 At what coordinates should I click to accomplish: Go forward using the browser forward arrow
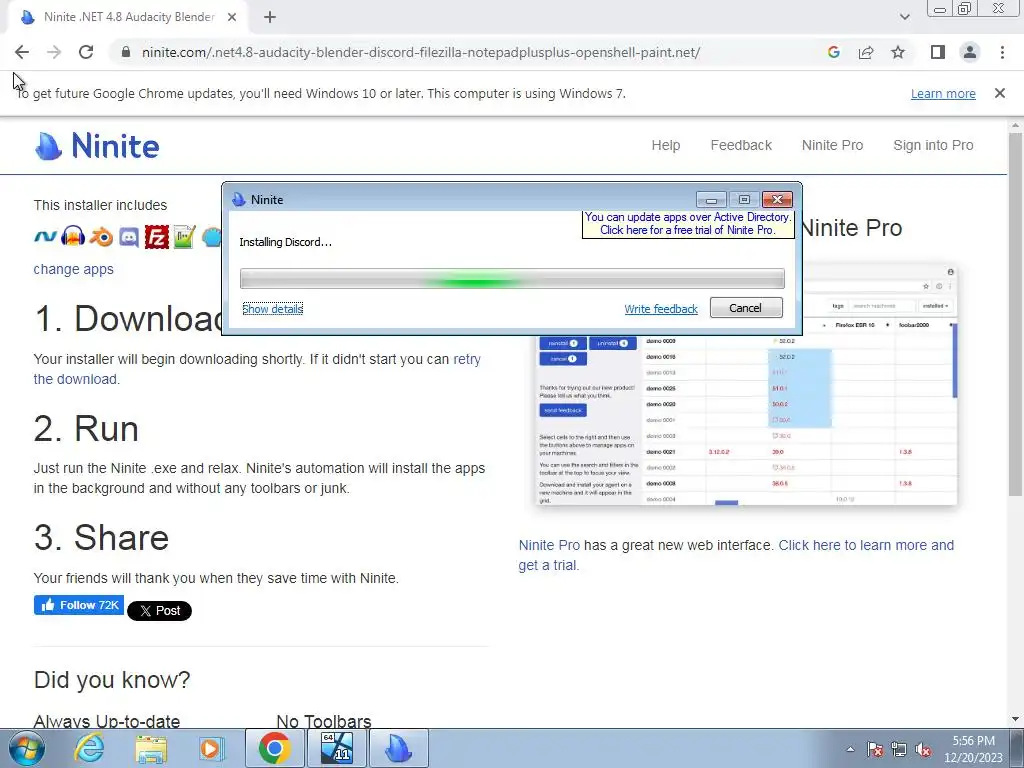pyautogui.click(x=54, y=52)
